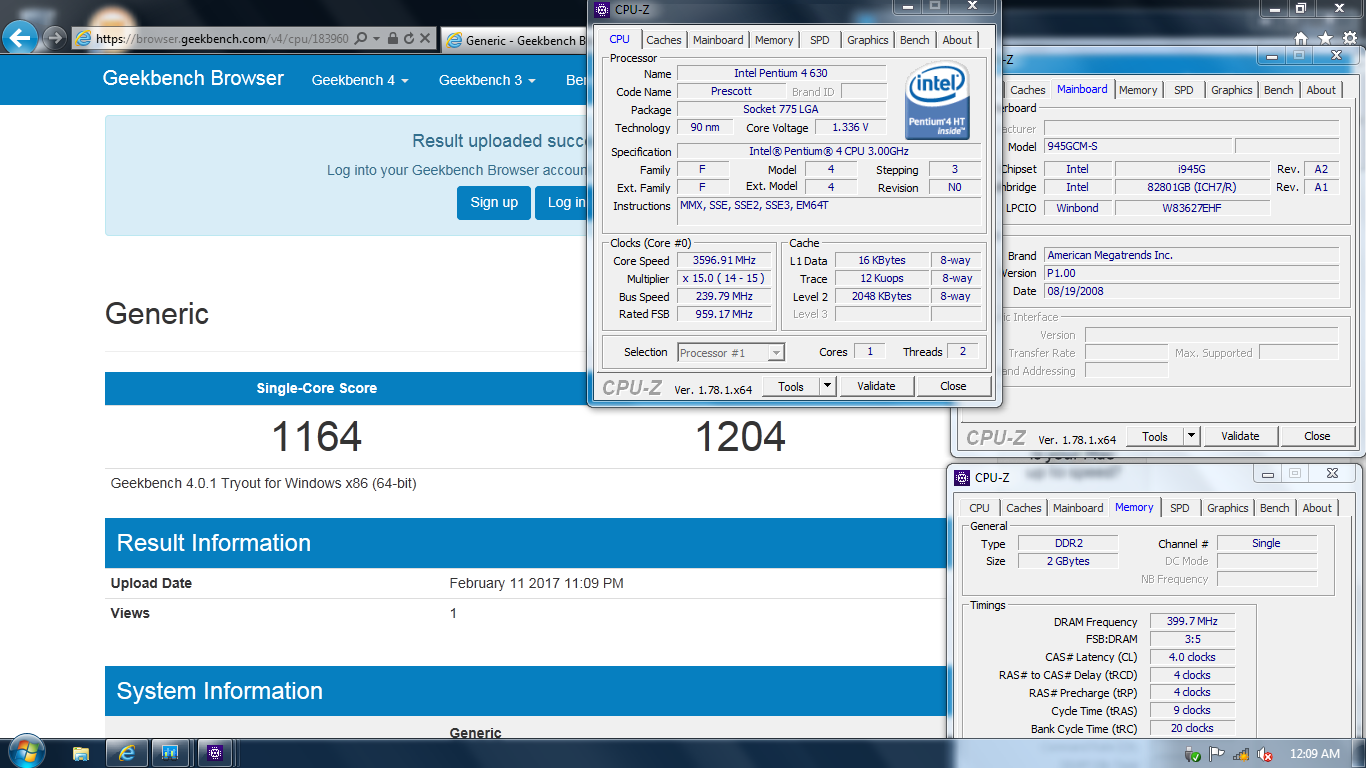The height and width of the screenshot is (768, 1366).
Task: Refresh the page with the reload icon
Action: coord(409,38)
